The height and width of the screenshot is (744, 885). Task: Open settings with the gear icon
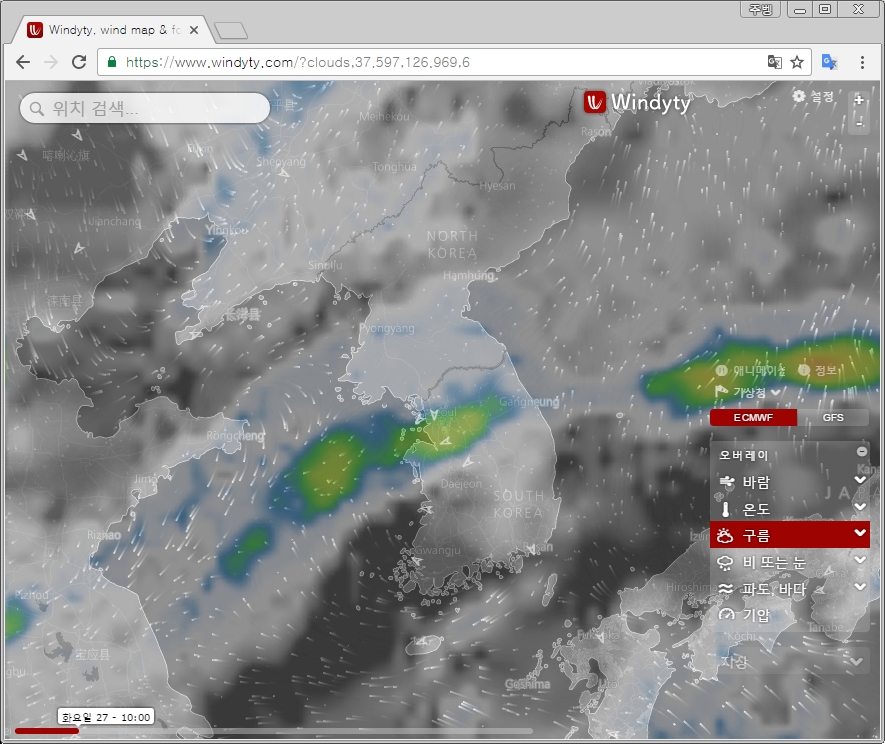(x=799, y=96)
